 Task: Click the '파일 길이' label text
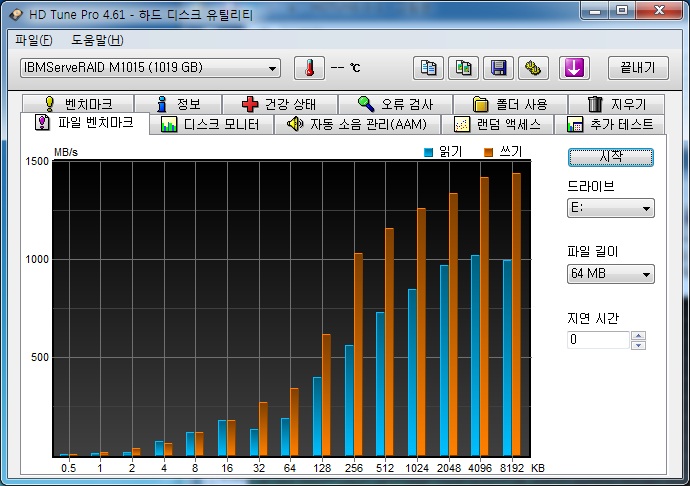coord(593,252)
